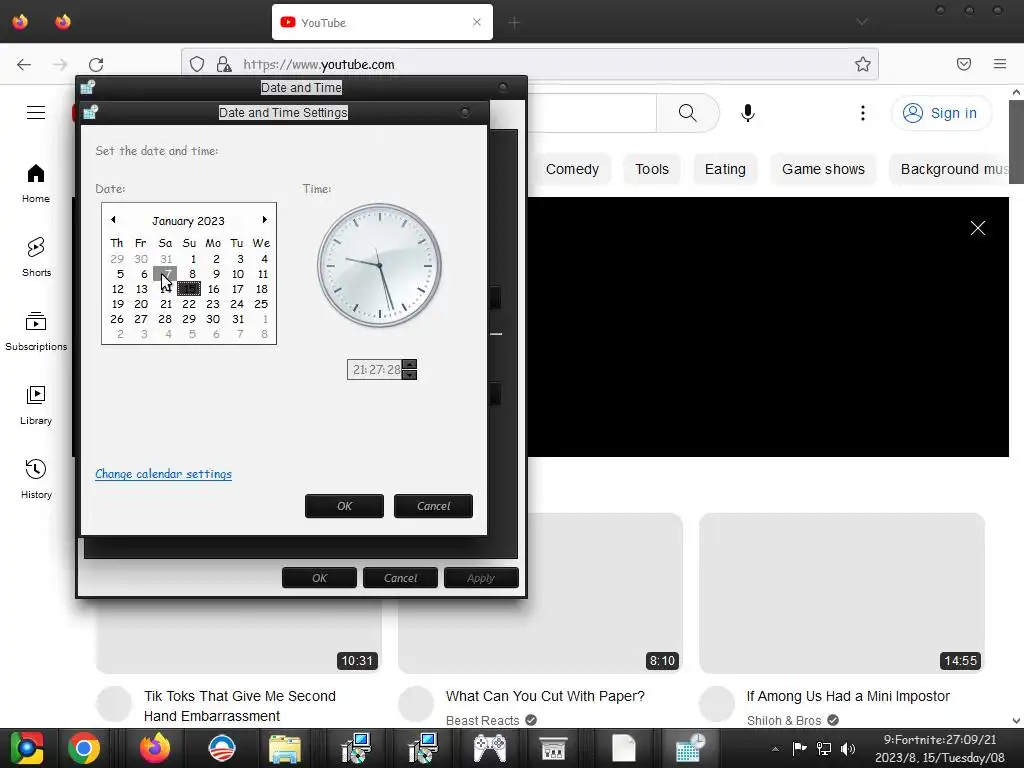
Task: Open Shorts in the sidebar
Action: pos(36,257)
